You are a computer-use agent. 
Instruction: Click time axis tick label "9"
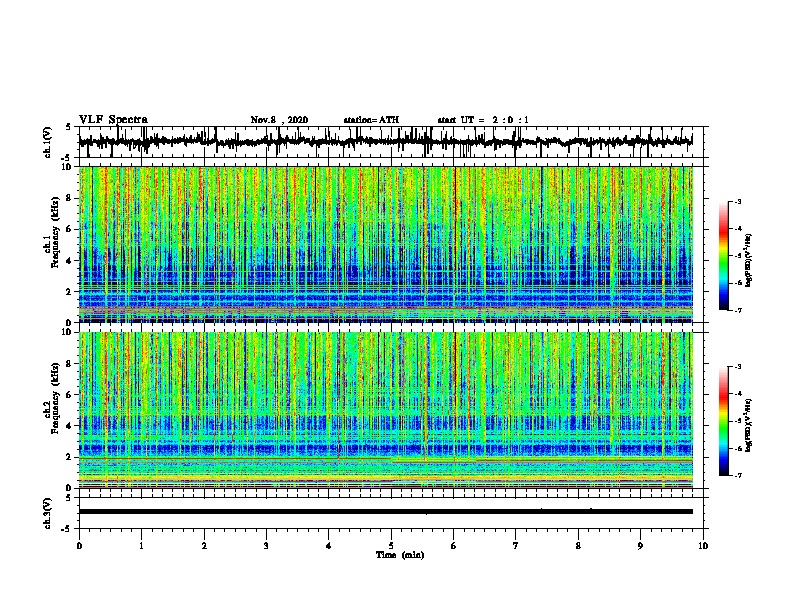[x=640, y=546]
